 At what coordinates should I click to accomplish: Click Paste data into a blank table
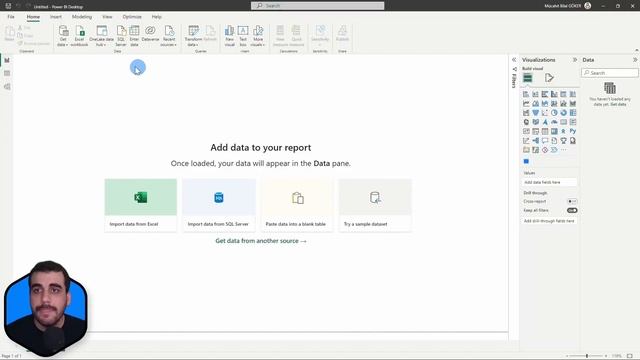(297, 205)
